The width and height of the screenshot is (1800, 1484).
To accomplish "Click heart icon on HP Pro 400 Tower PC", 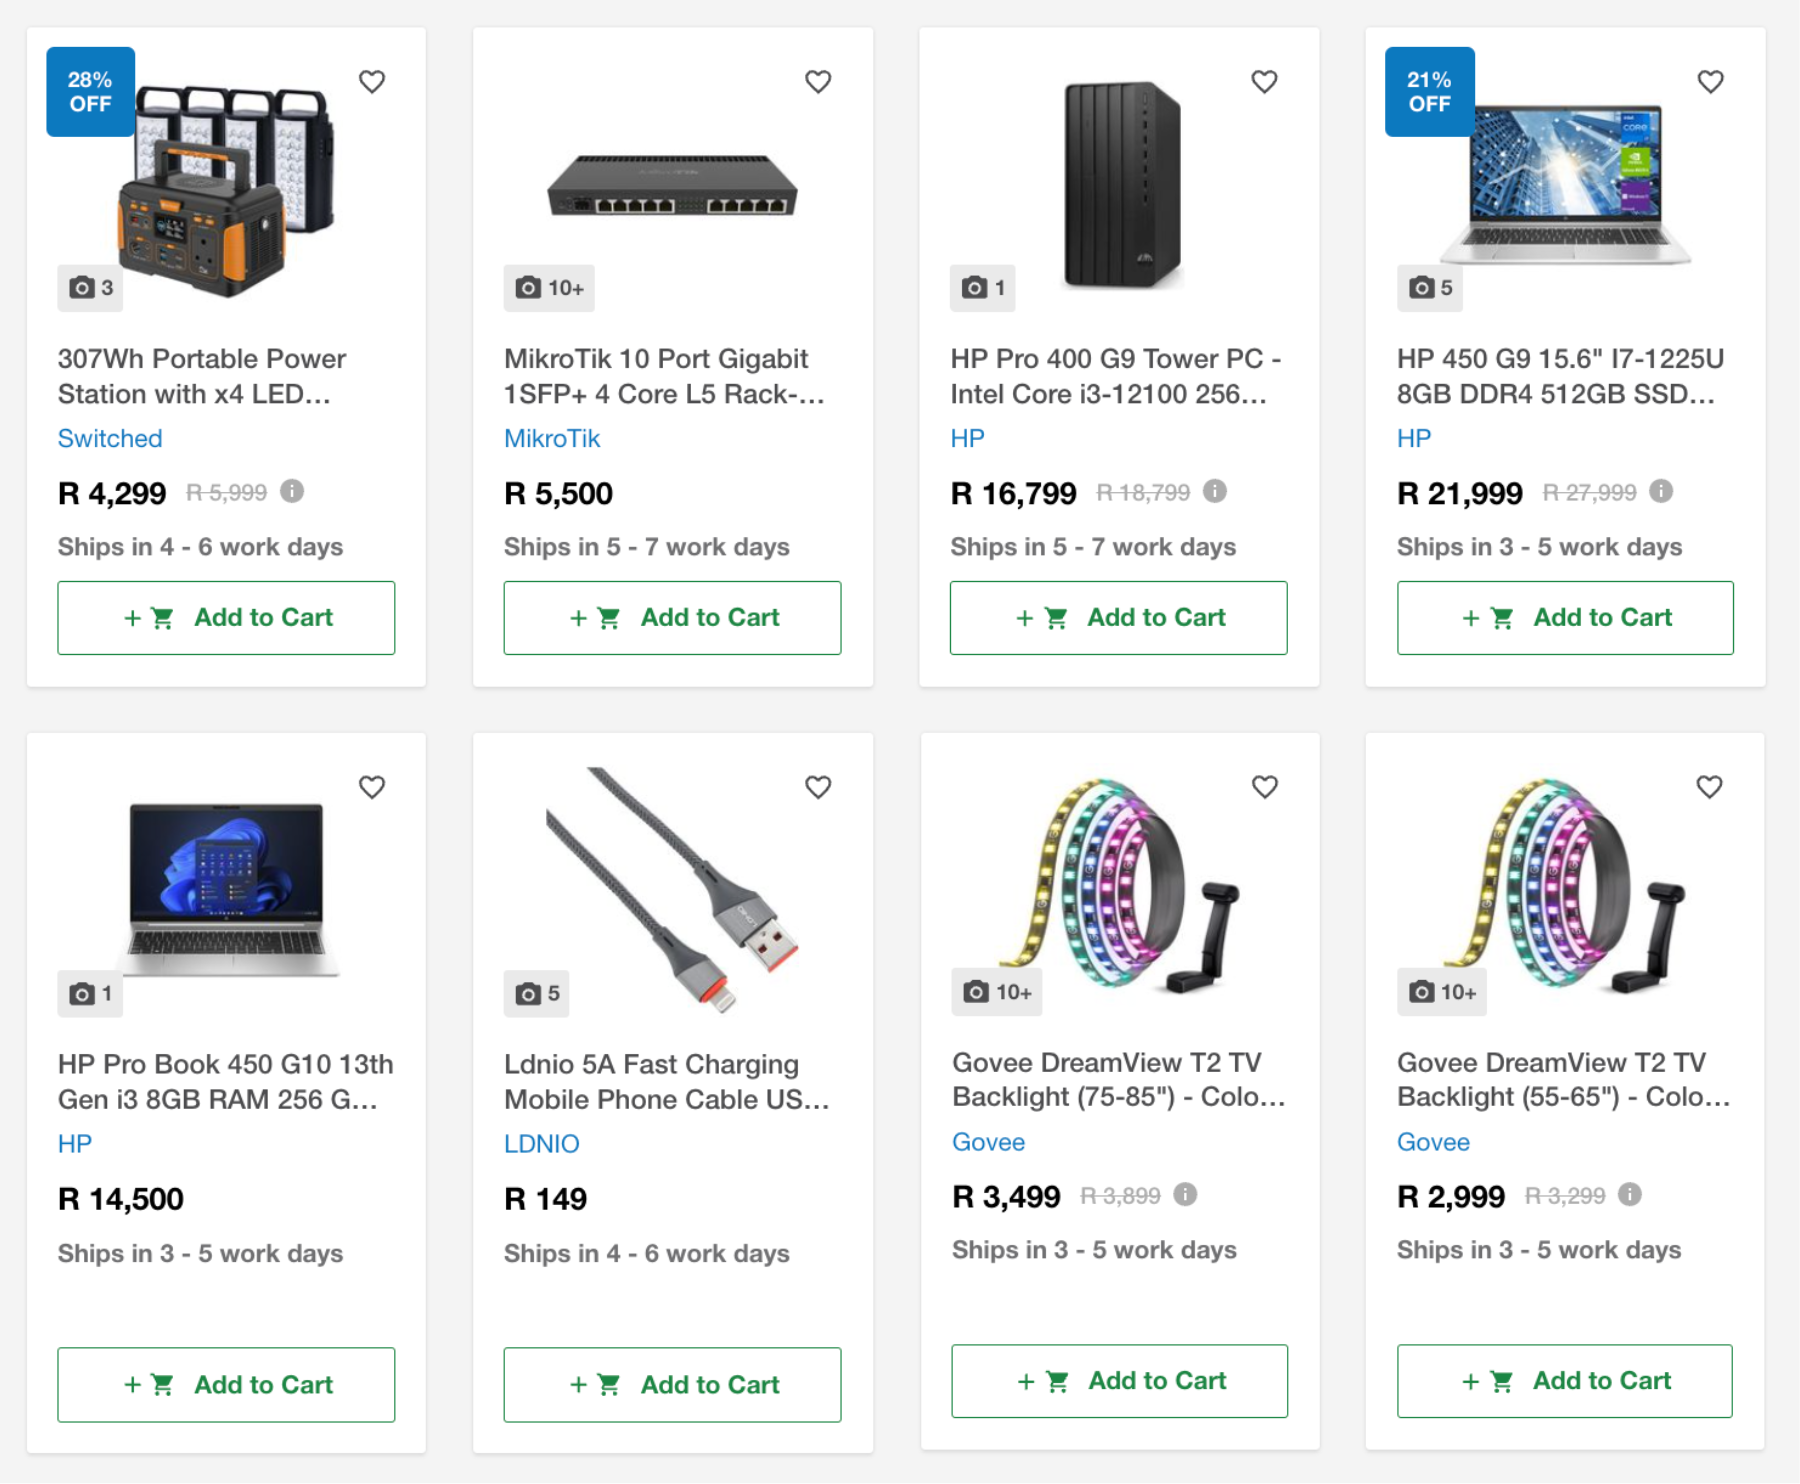I will [1264, 82].
